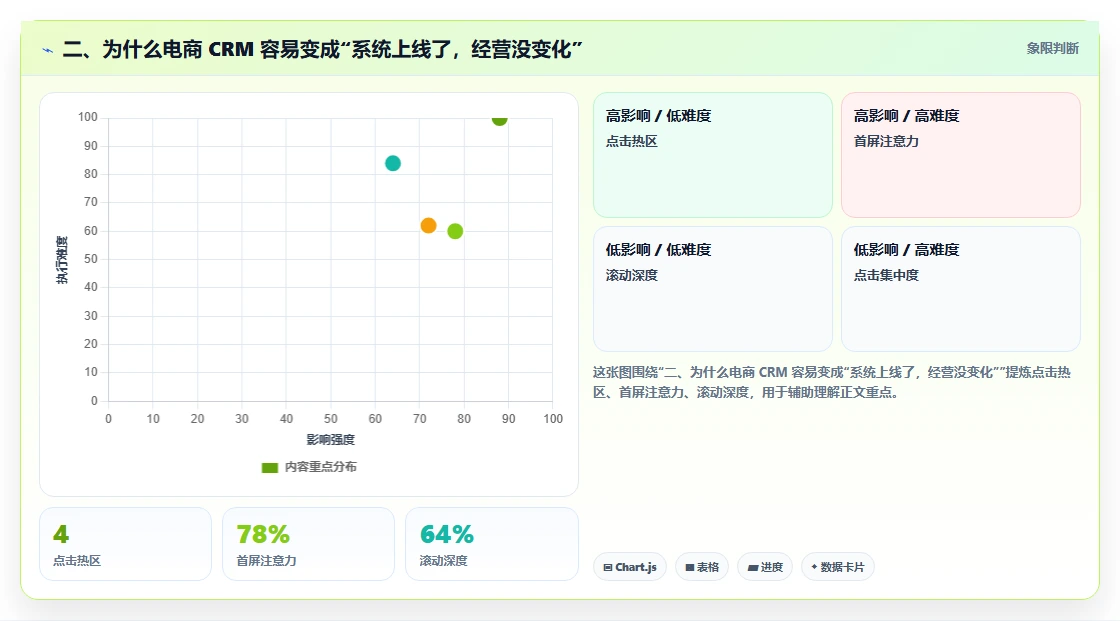Click the 64% 滚动深度 stat card
Screen dimensions: 1120x621
click(491, 545)
